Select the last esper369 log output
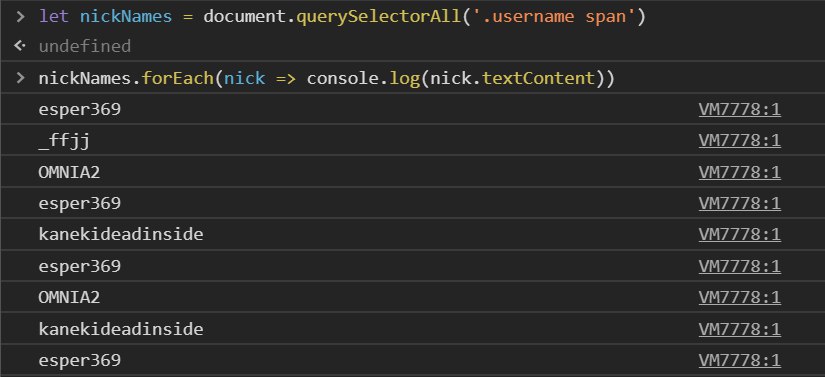Viewport: 825px width, 377px height. (79, 361)
